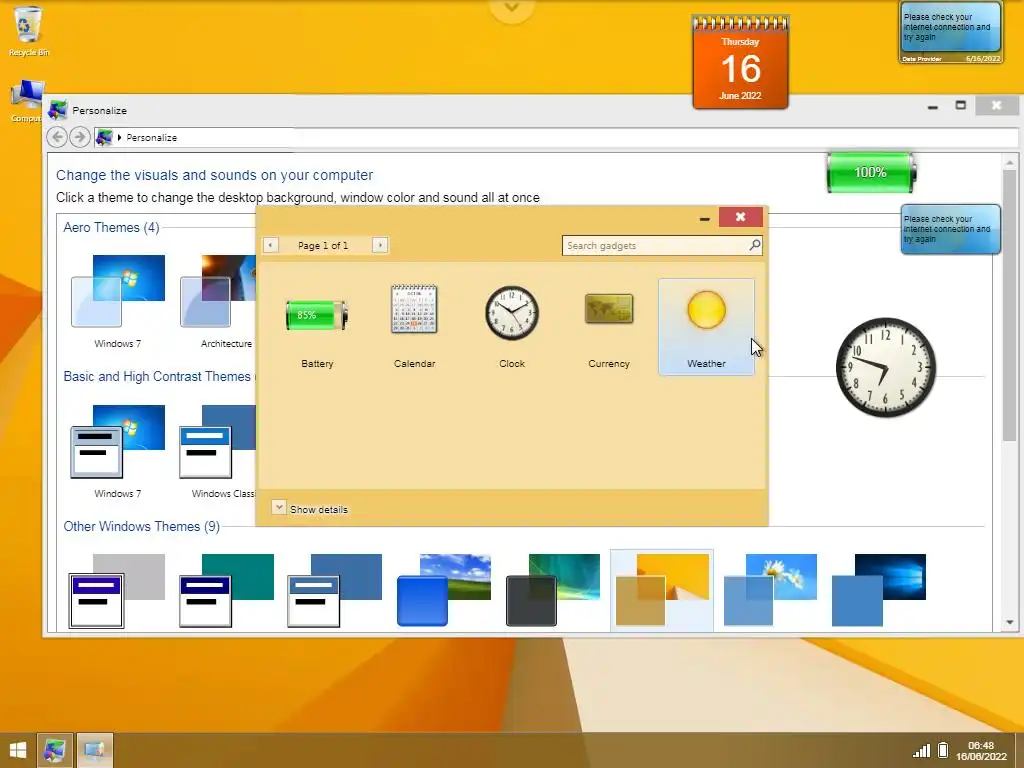The height and width of the screenshot is (768, 1024).
Task: Click the Other Windows Themes (9) heading
Action: [x=141, y=526]
